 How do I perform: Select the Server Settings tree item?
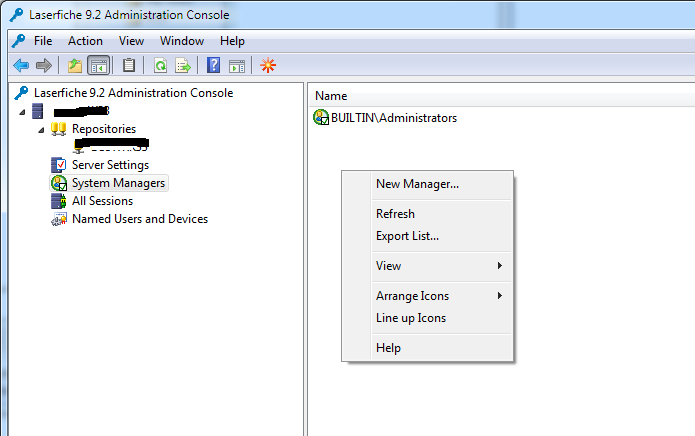(110, 165)
